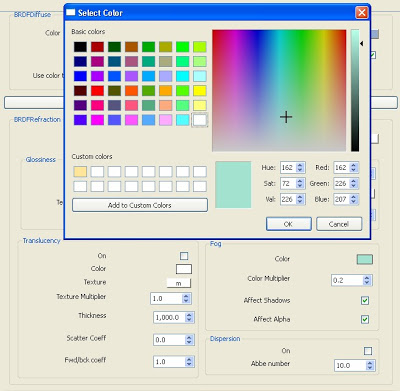Open the Fog Color swatch
Image resolution: width=400 pixels, height=391 pixels.
[x=365, y=259]
